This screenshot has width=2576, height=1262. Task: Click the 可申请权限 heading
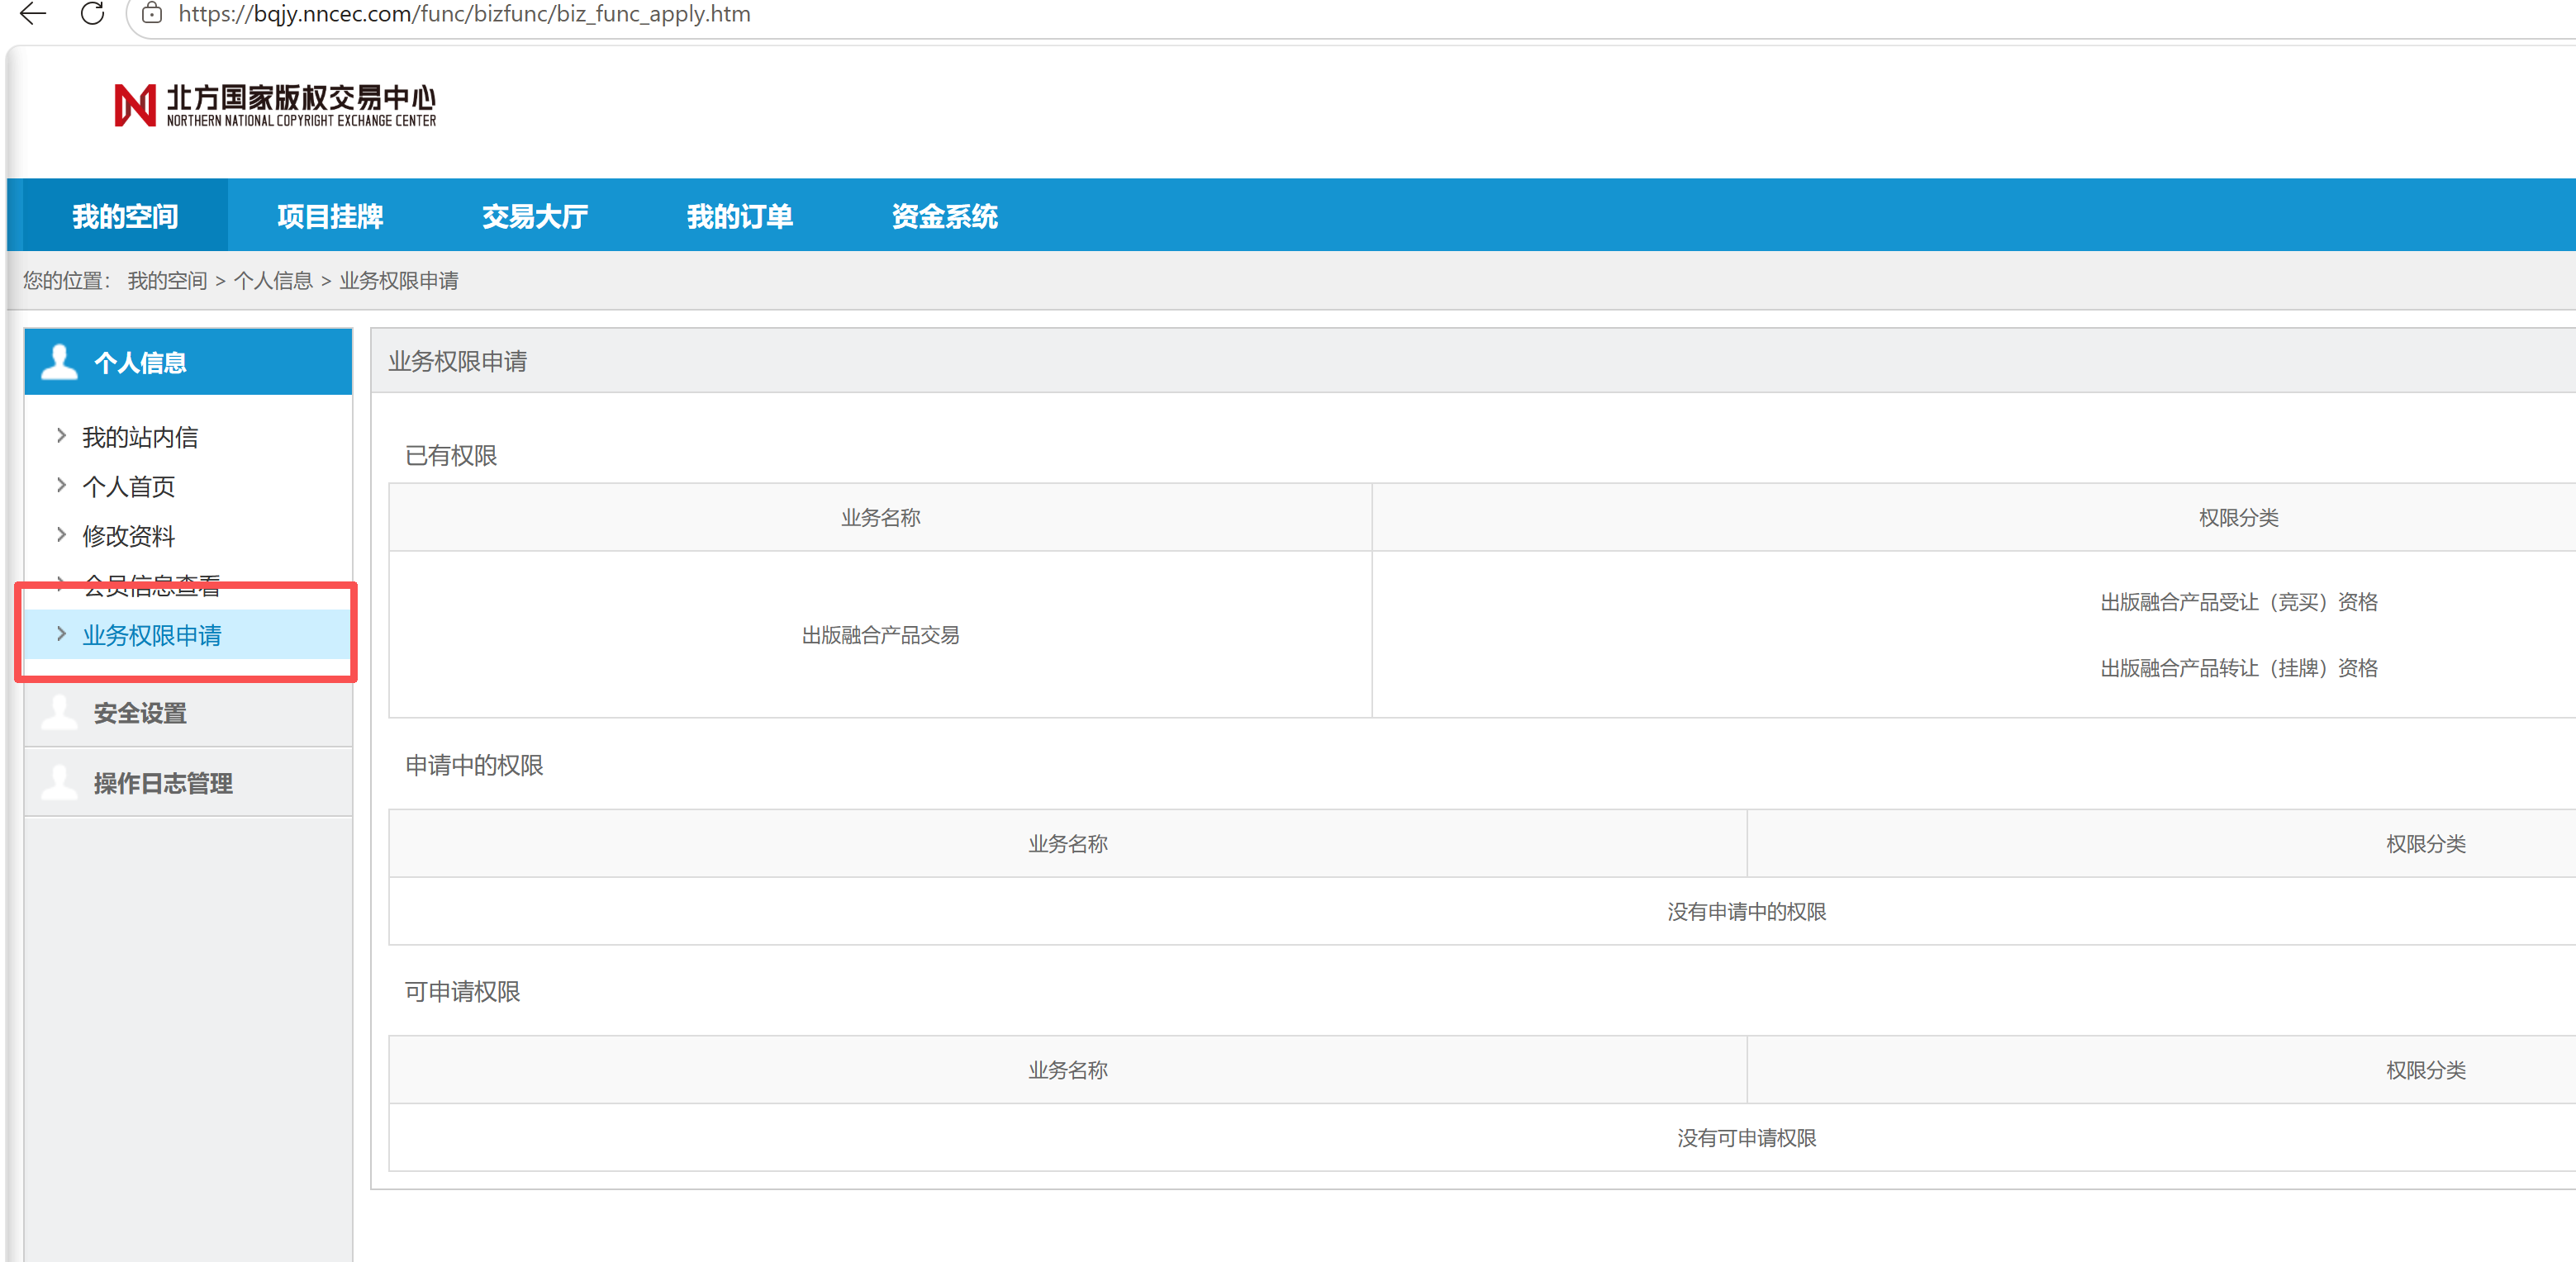[x=462, y=992]
